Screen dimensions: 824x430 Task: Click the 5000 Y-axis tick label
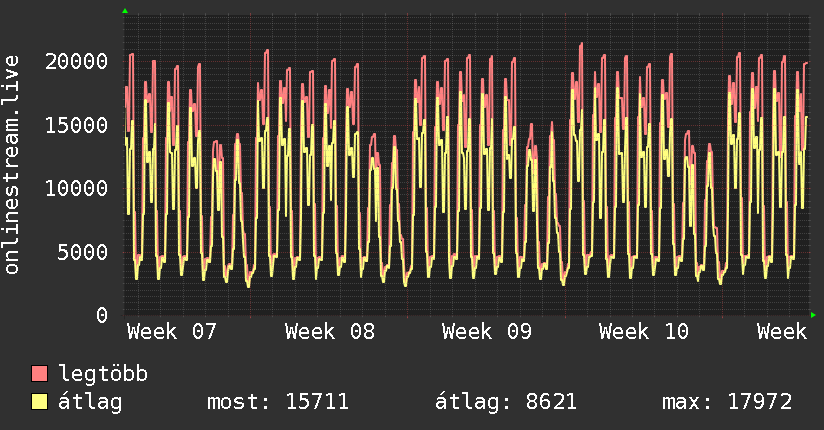83,252
